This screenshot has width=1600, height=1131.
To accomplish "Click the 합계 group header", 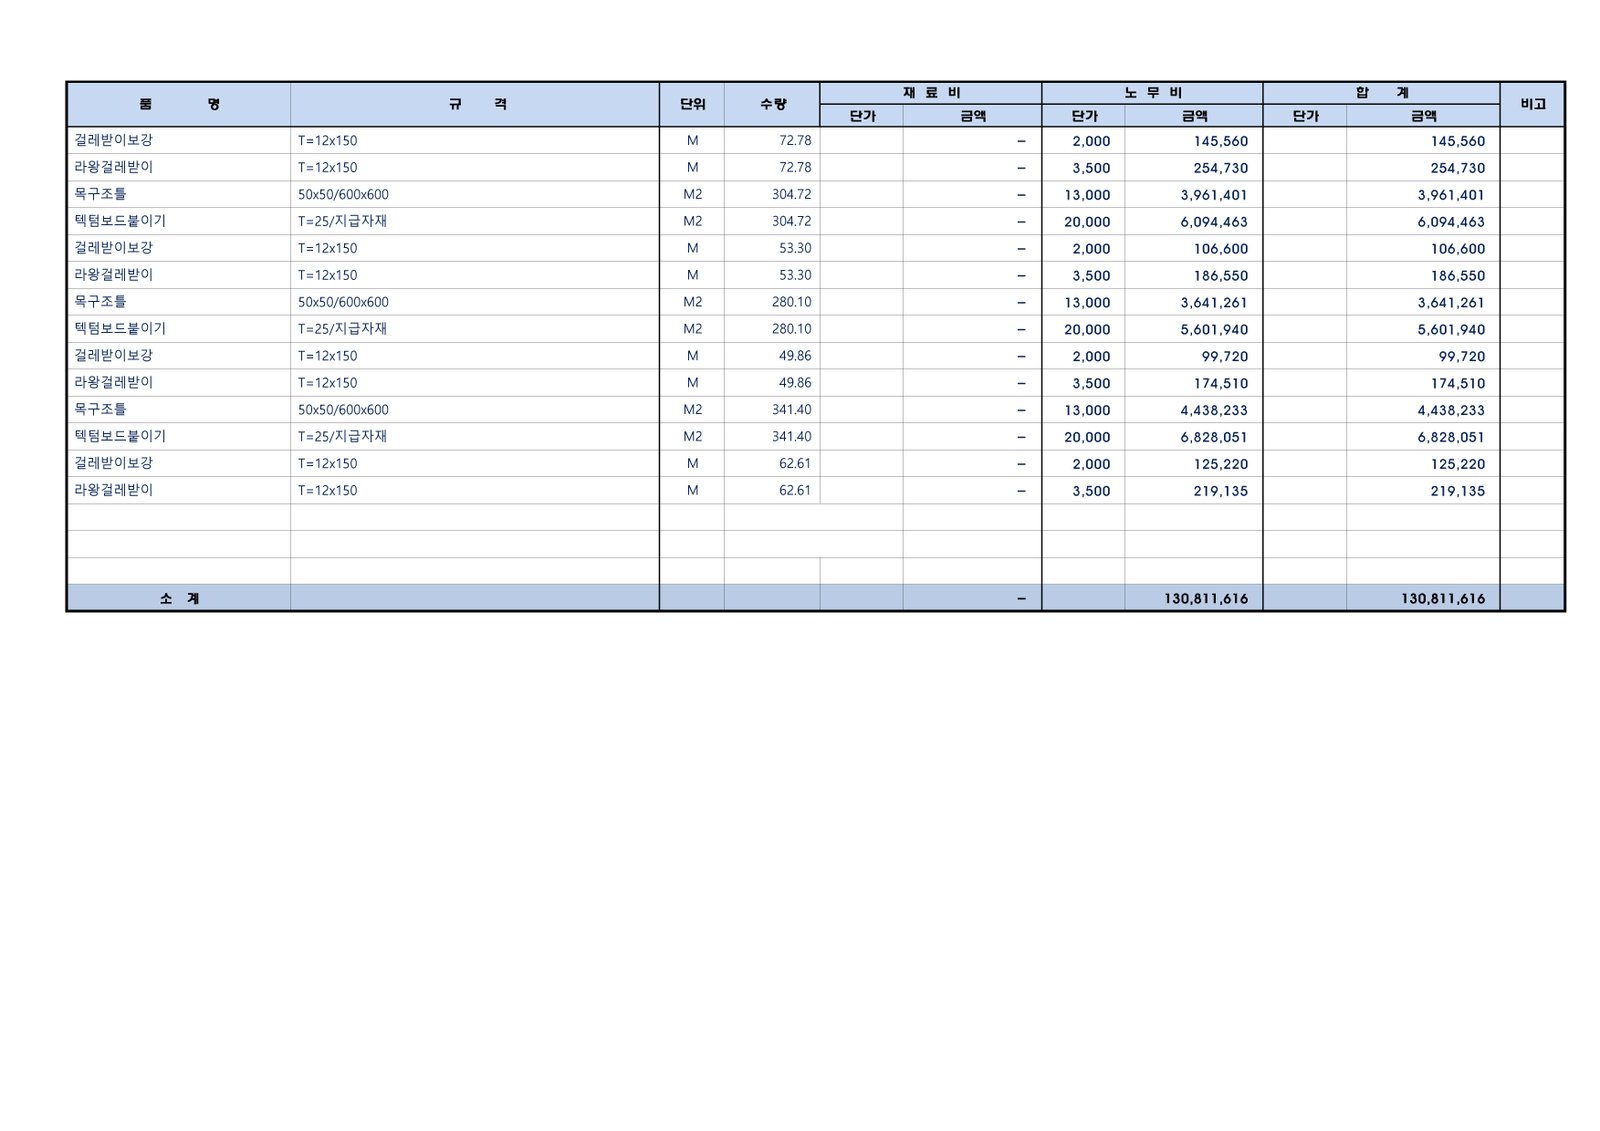I will [1381, 92].
